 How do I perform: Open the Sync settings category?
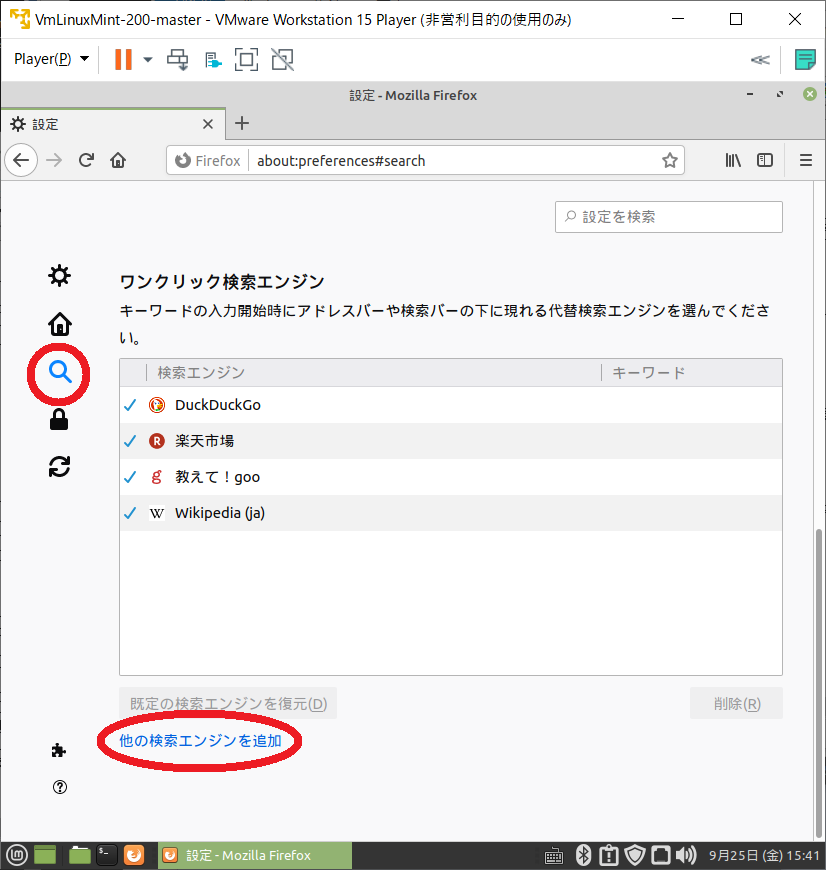tap(59, 467)
